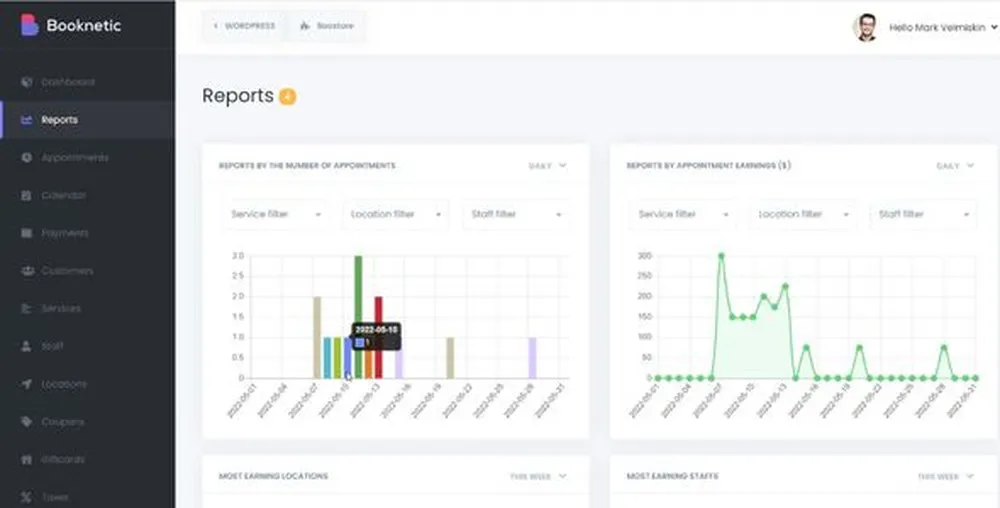Open Location filter in earnings chart

[803, 214]
